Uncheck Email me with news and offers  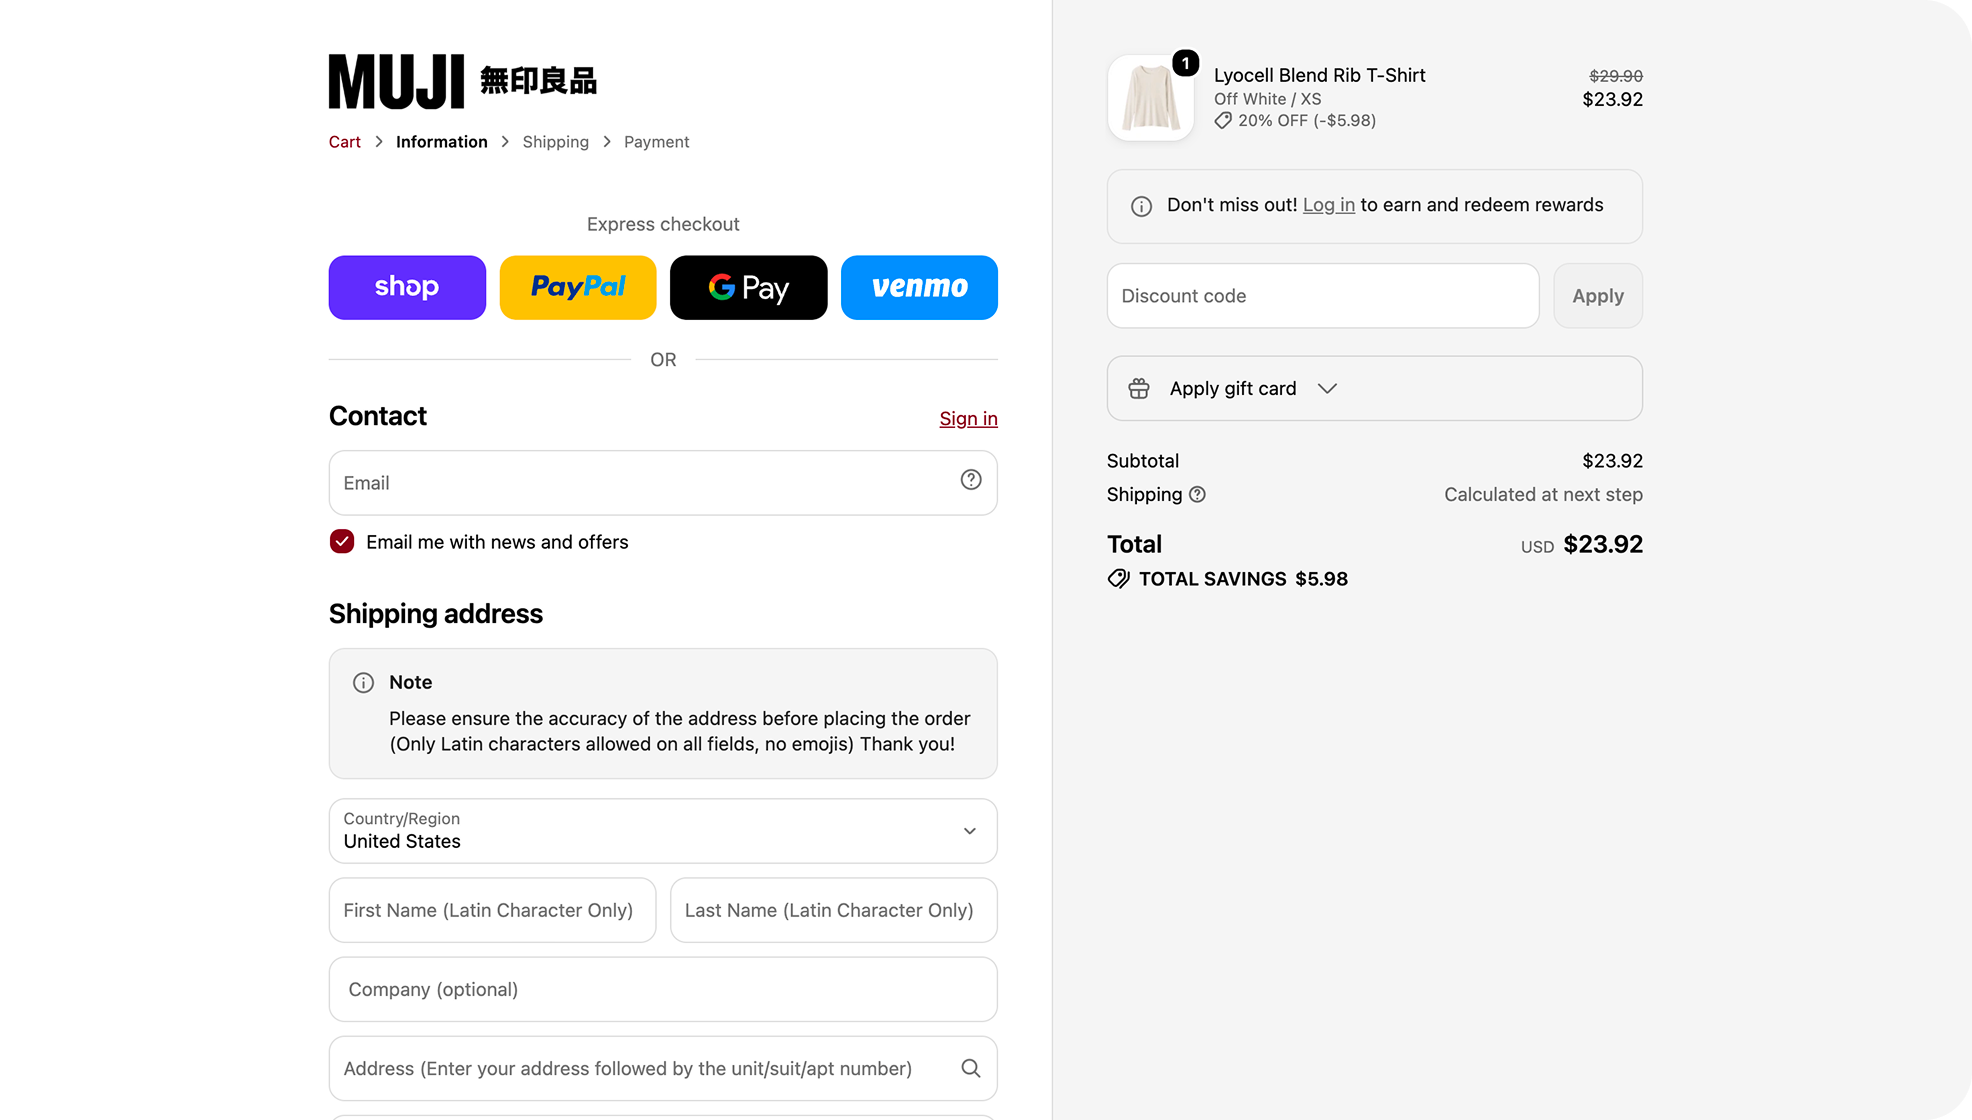[342, 542]
